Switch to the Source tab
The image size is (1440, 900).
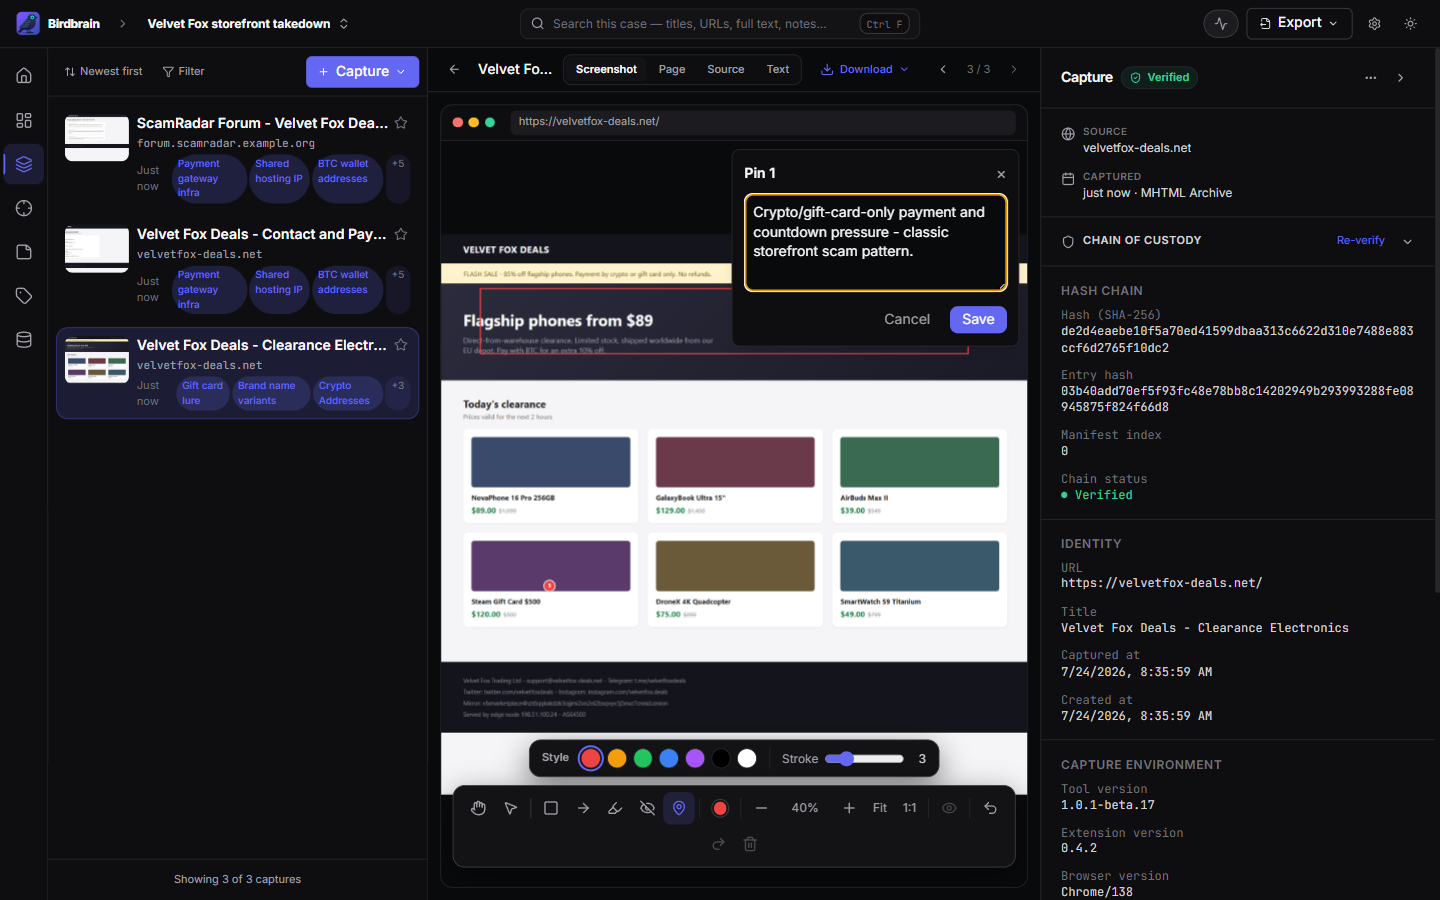point(726,69)
